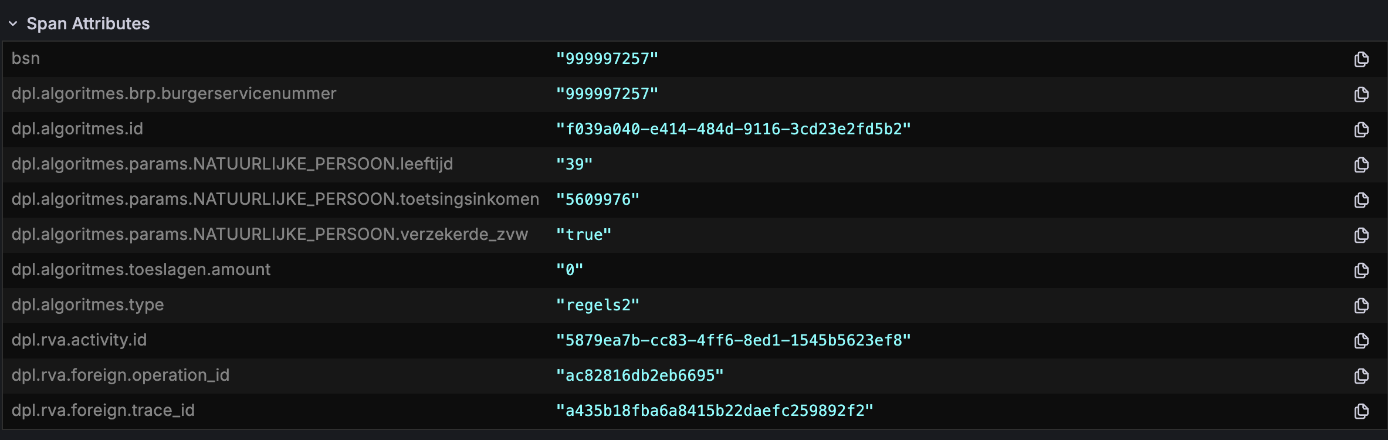Viewport: 1388px width, 440px height.
Task: Copy the dpl.algoritmes.id value
Action: [1360, 129]
